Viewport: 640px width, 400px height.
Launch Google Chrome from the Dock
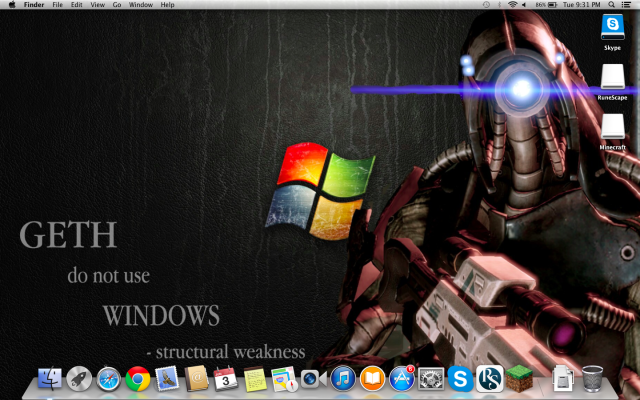coord(138,379)
